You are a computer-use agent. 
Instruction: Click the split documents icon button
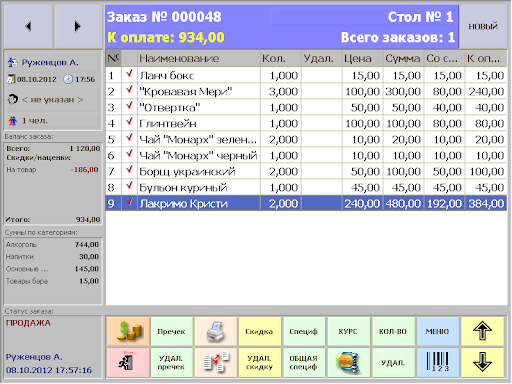coord(216,363)
